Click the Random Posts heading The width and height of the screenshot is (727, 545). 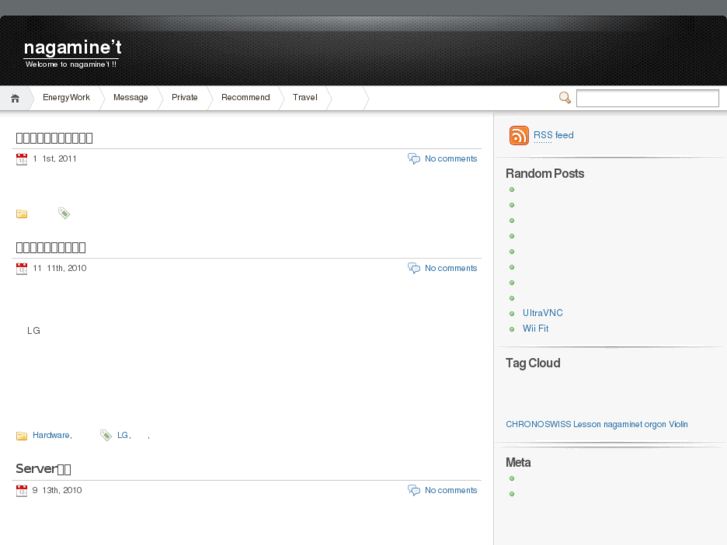point(545,173)
